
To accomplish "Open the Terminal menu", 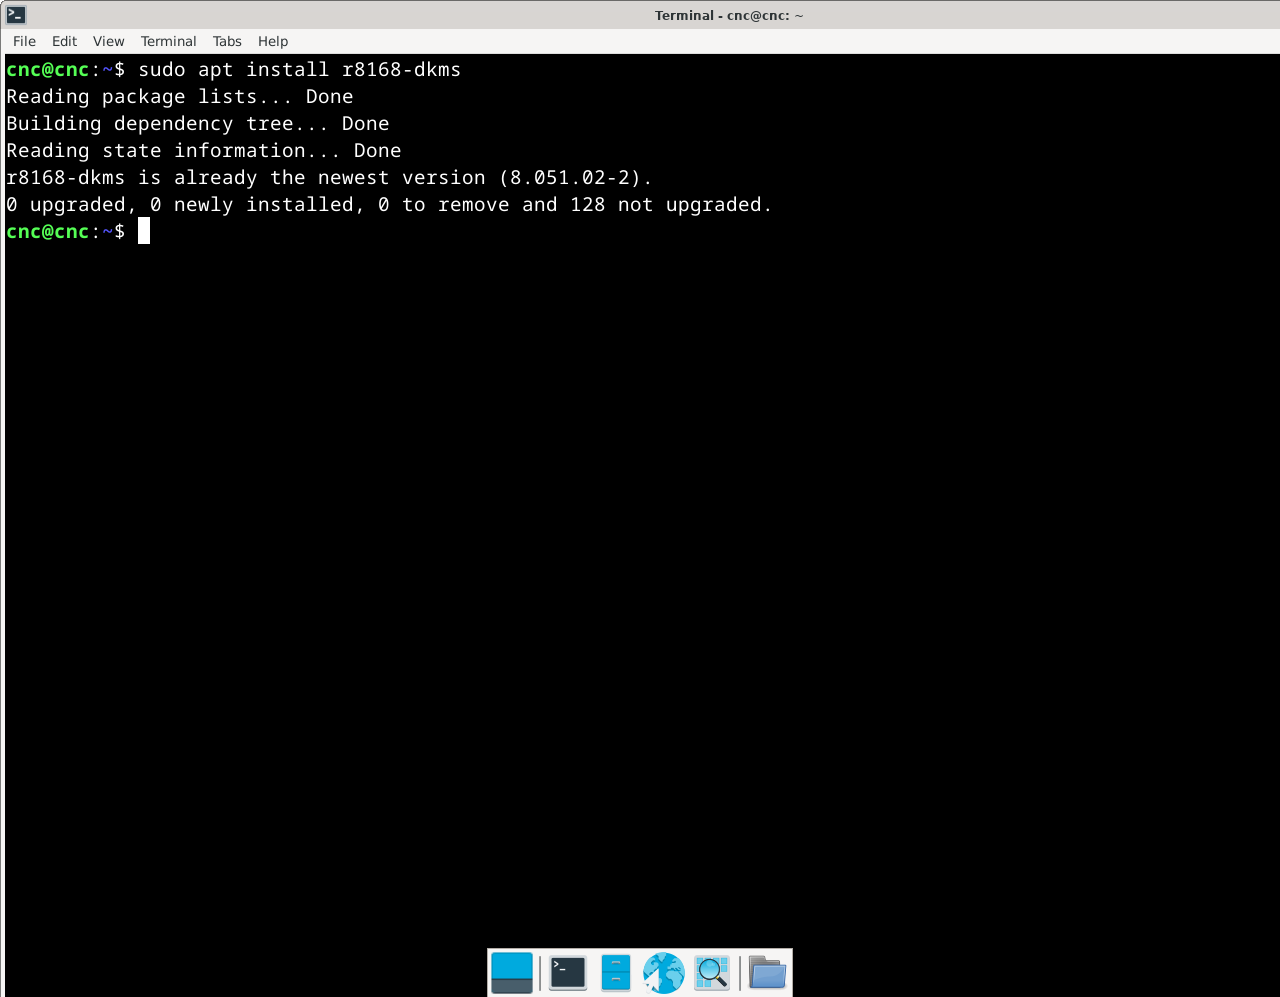I will [x=168, y=41].
